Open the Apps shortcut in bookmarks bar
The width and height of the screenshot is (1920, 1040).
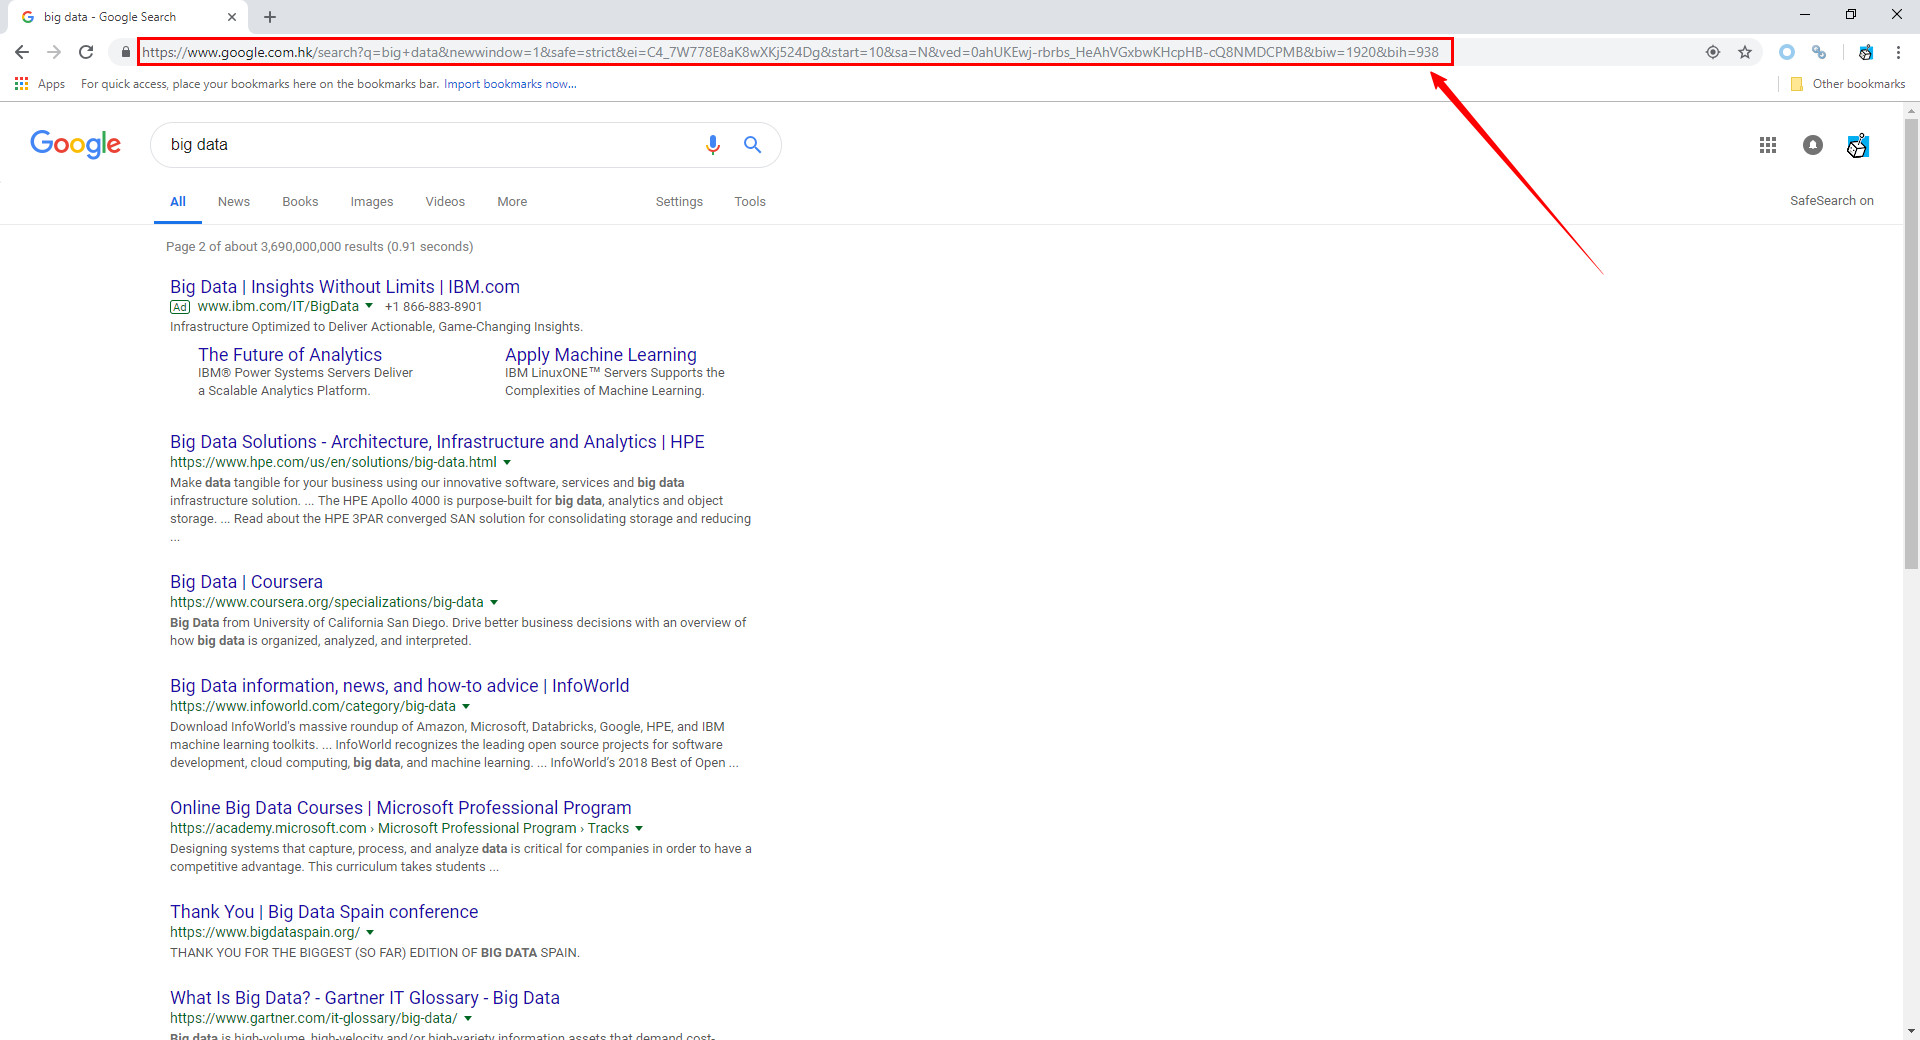coord(40,84)
